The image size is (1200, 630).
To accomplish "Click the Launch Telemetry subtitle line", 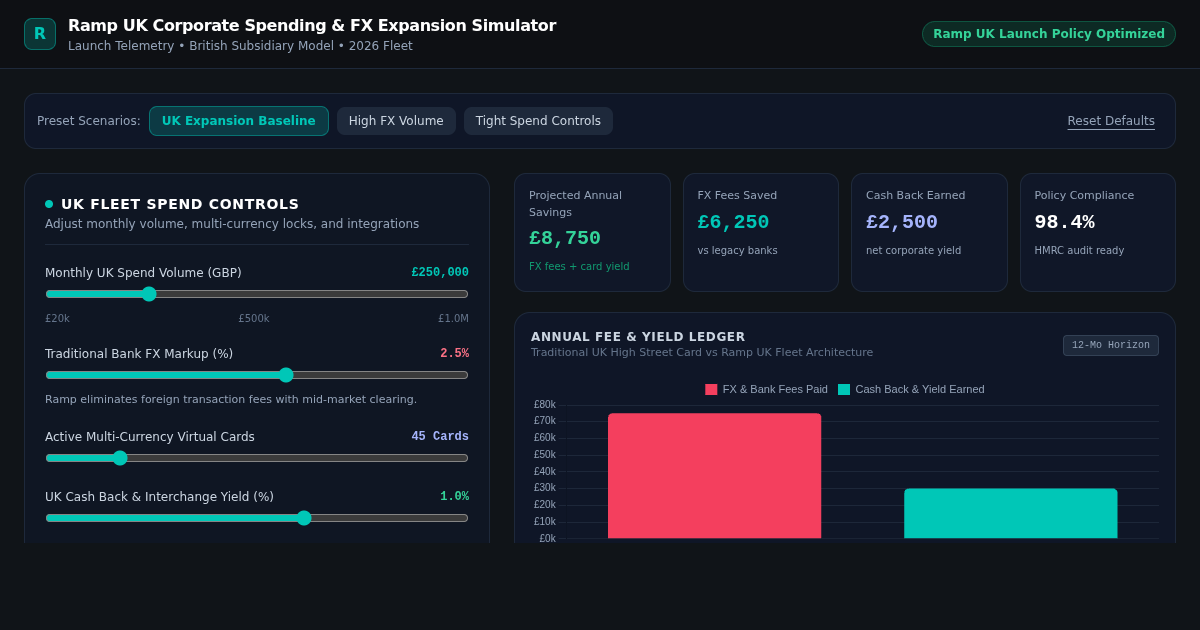I will pos(240,46).
